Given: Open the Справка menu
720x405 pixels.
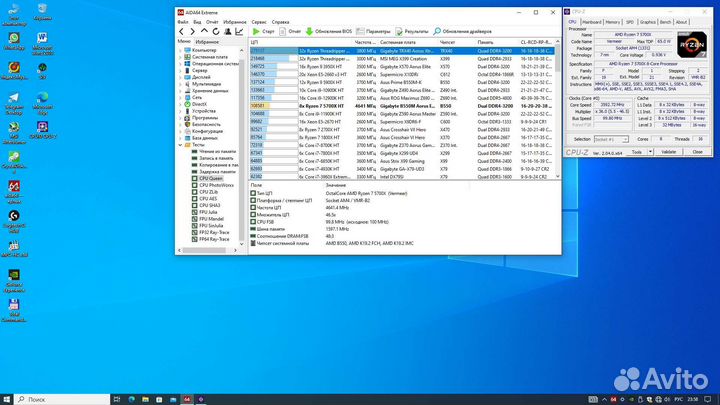Looking at the screenshot, I should 280,22.
